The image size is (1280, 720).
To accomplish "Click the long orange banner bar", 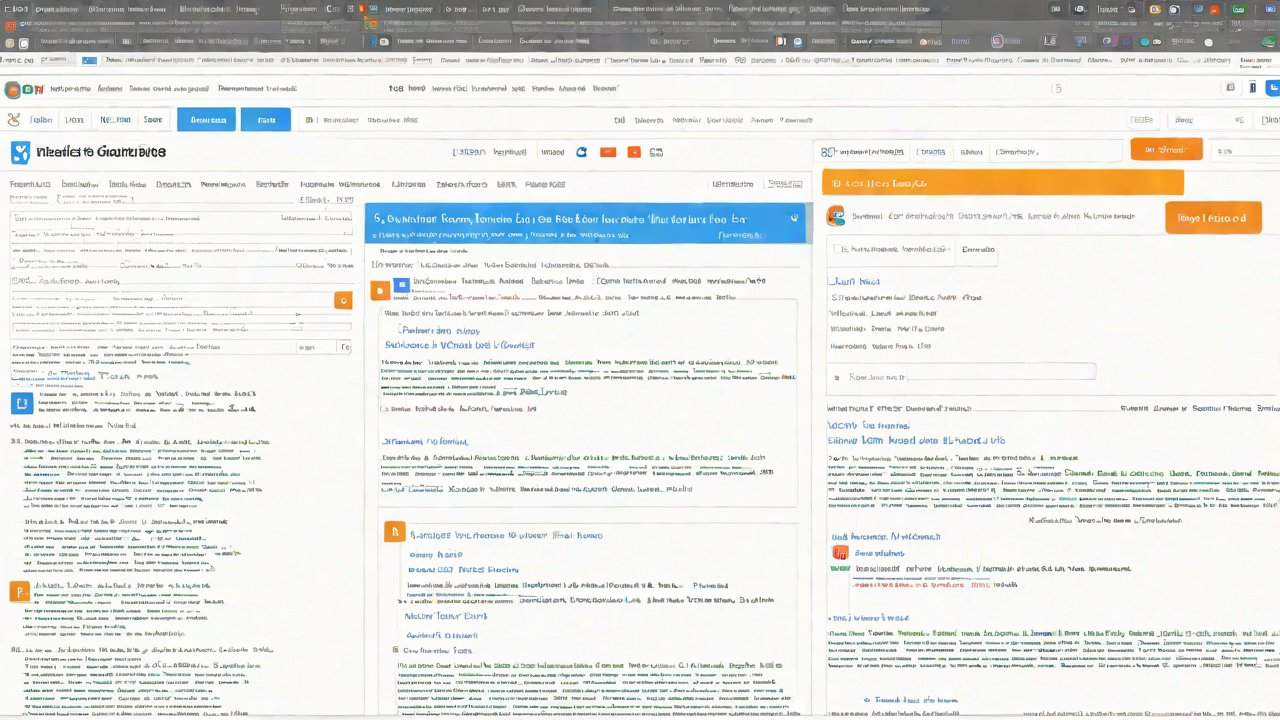I will pyautogui.click(x=1002, y=183).
